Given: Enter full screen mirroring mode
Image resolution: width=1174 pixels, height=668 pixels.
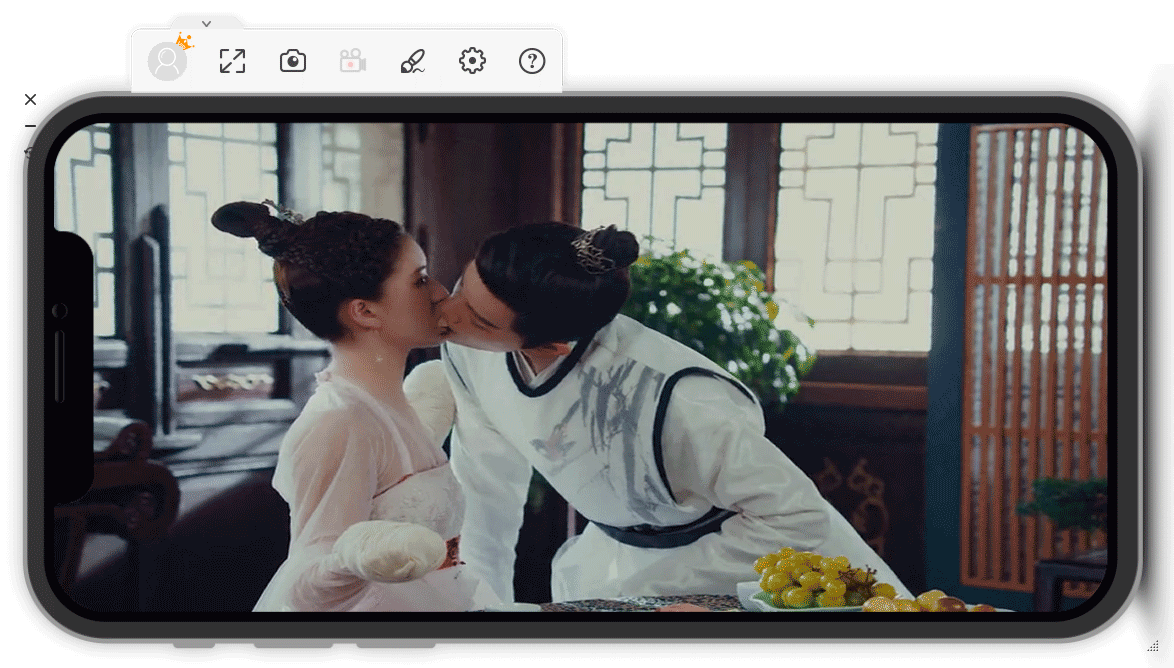Looking at the screenshot, I should tap(232, 61).
